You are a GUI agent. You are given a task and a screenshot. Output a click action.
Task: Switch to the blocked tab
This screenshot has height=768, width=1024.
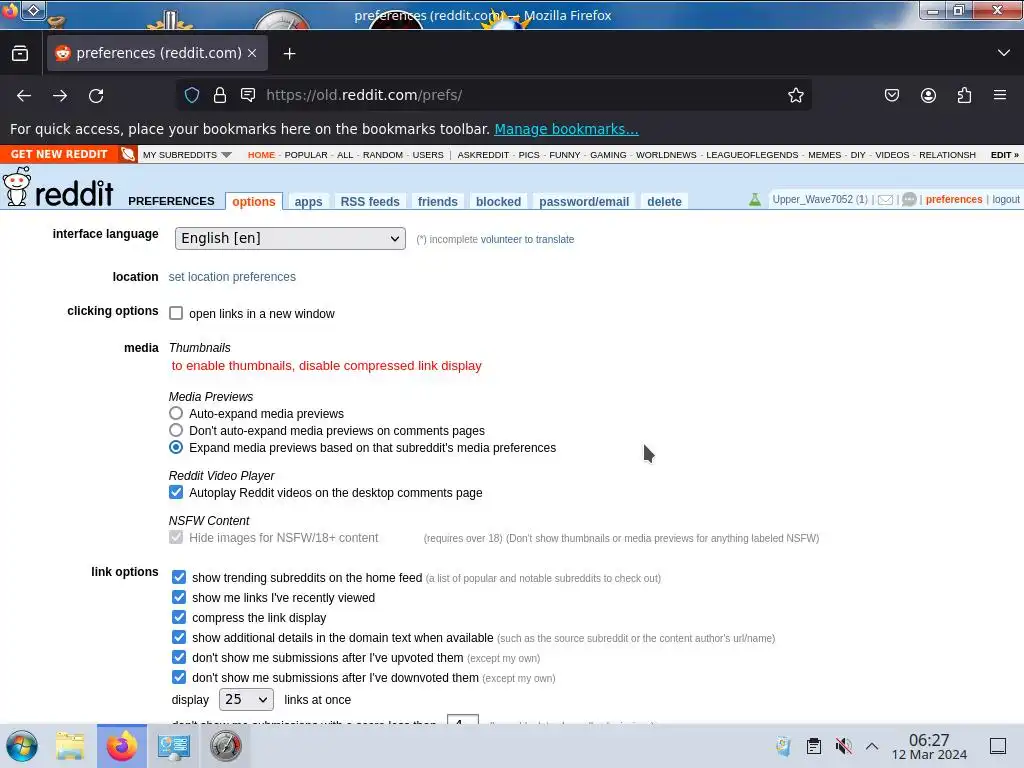click(498, 202)
